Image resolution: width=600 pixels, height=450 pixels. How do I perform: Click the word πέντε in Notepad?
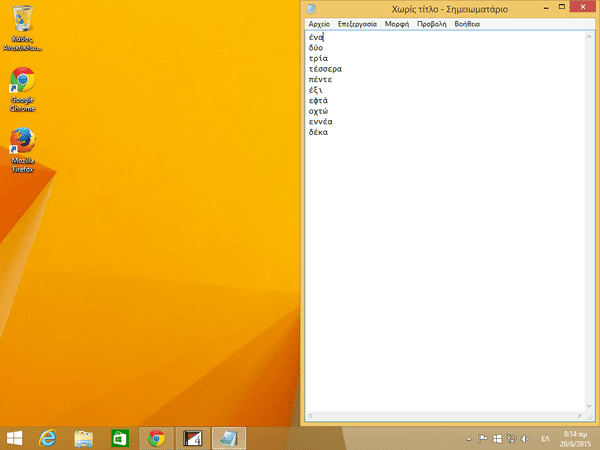click(x=321, y=80)
